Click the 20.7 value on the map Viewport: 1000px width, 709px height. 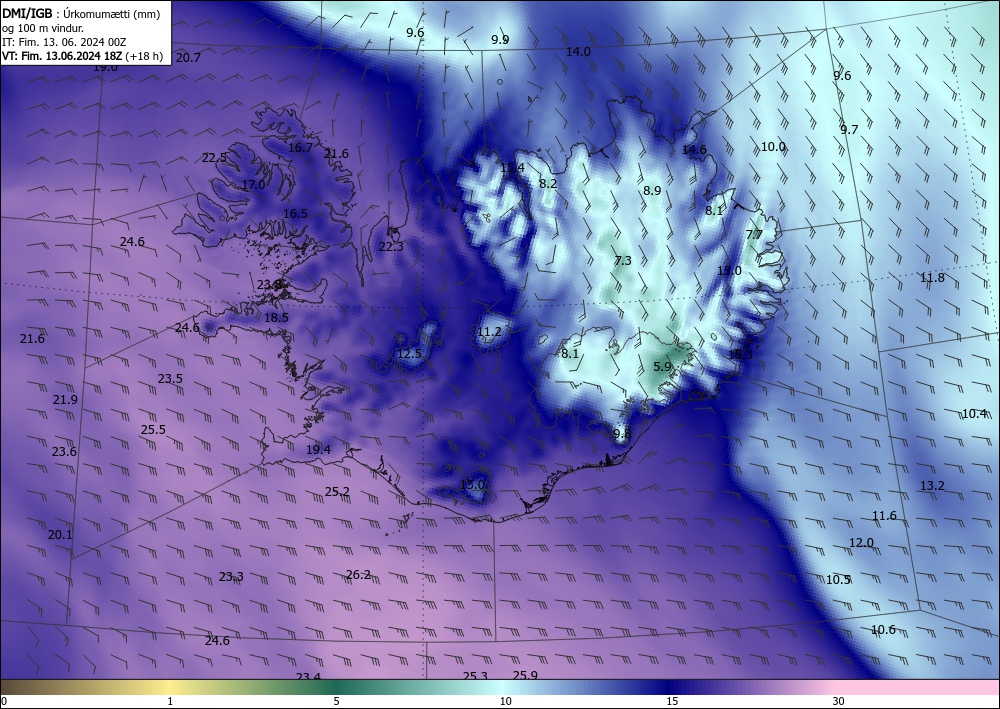(x=188, y=58)
